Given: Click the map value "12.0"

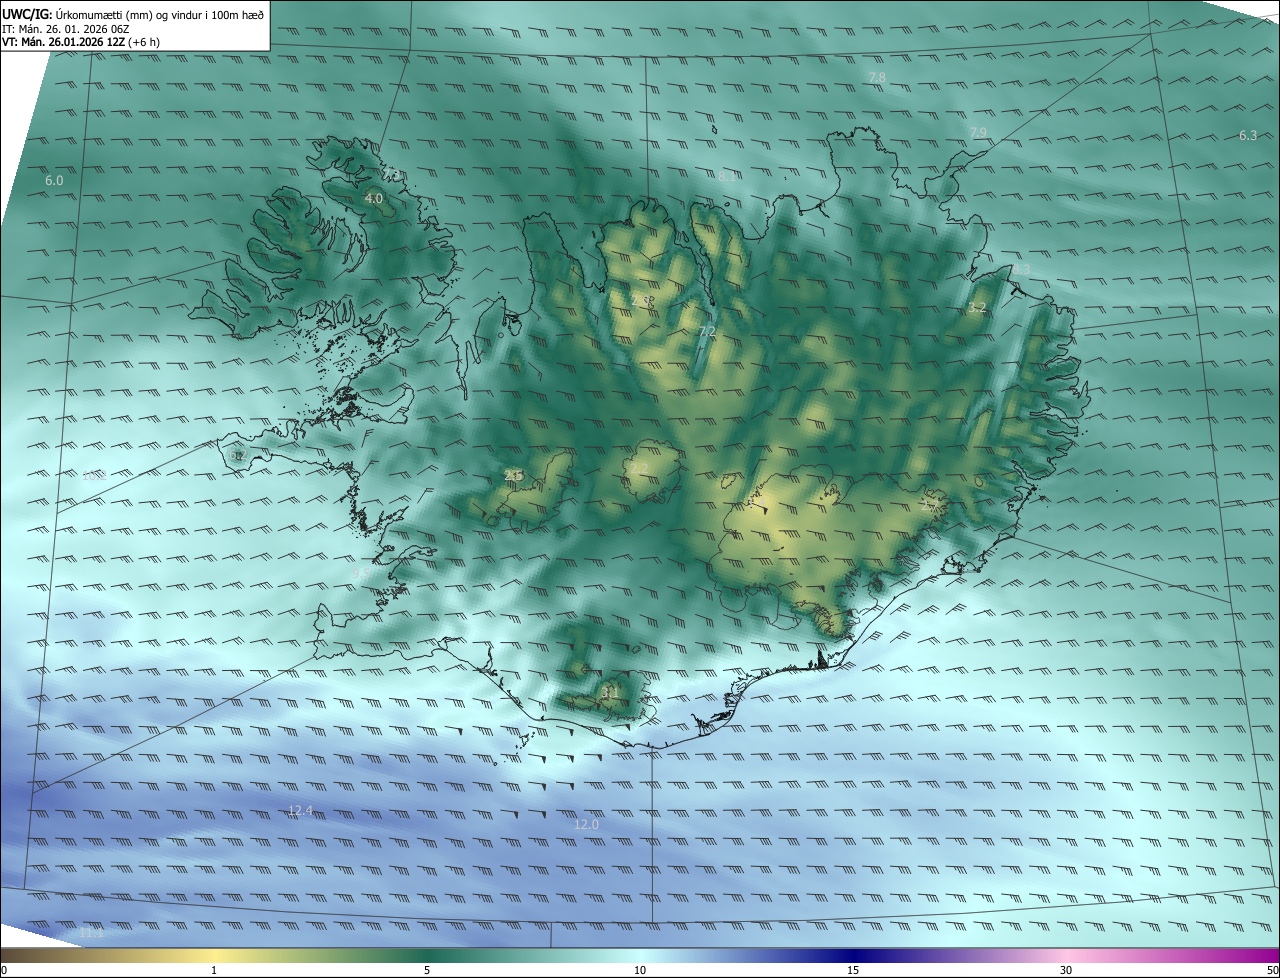Looking at the screenshot, I should [x=586, y=824].
